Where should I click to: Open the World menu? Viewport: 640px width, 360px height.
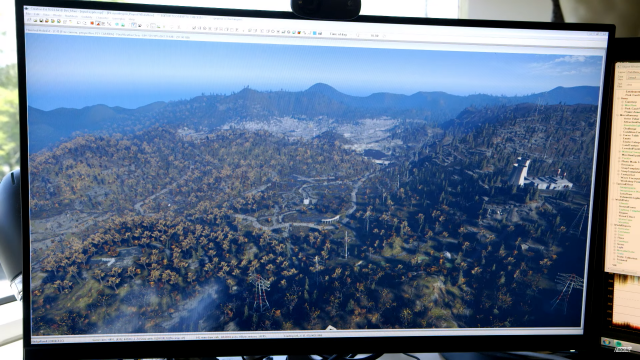(57, 16)
